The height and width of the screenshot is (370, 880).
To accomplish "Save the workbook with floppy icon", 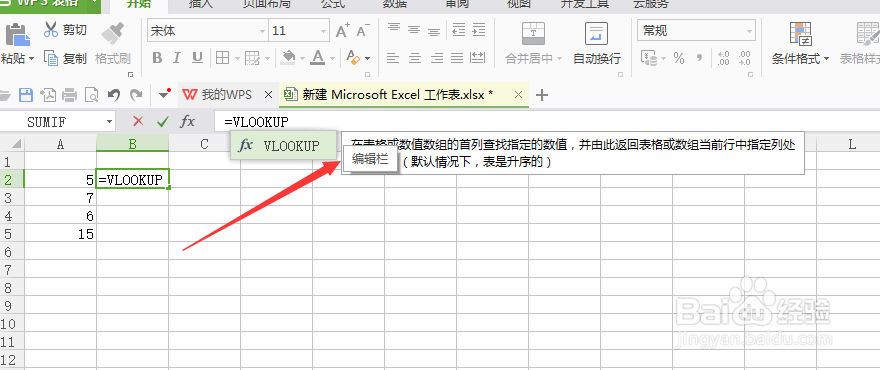I will point(26,95).
